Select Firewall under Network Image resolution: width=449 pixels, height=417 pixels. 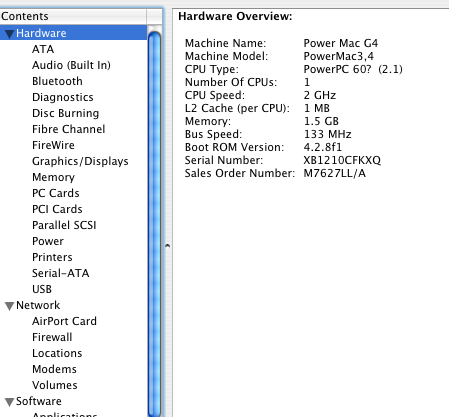[x=52, y=337]
